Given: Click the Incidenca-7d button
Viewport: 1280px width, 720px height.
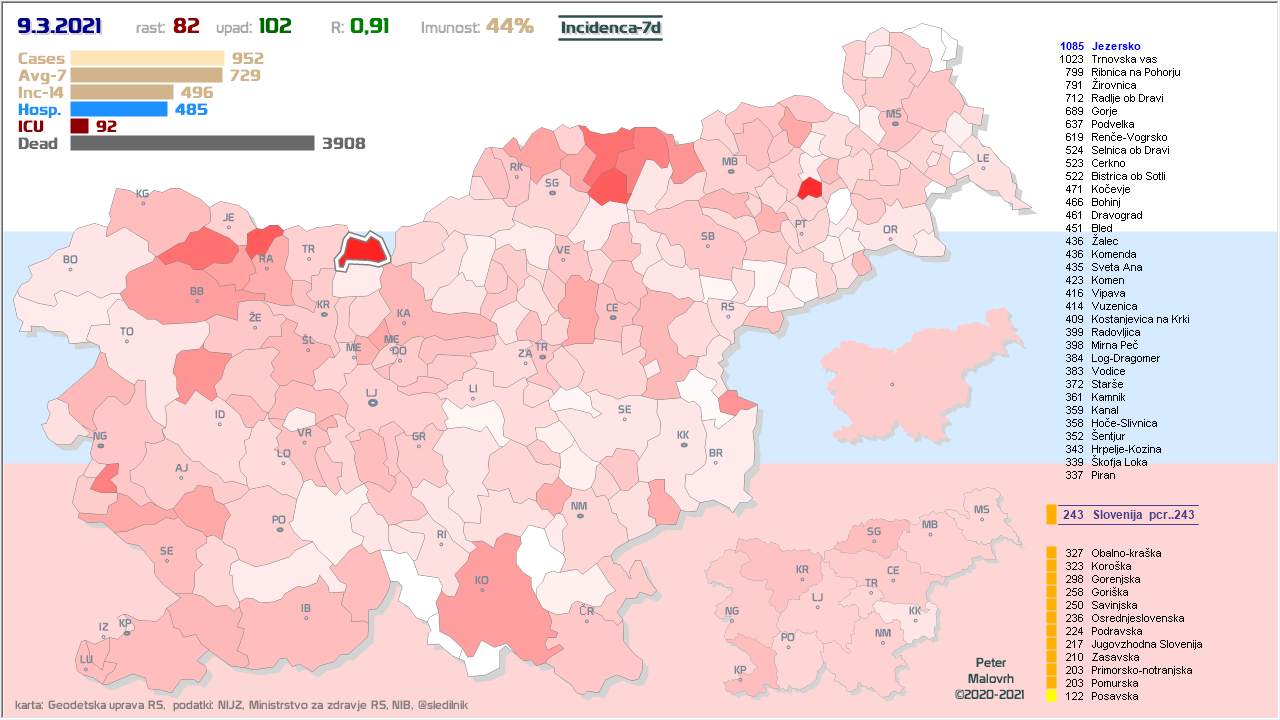Looking at the screenshot, I should (x=610, y=27).
